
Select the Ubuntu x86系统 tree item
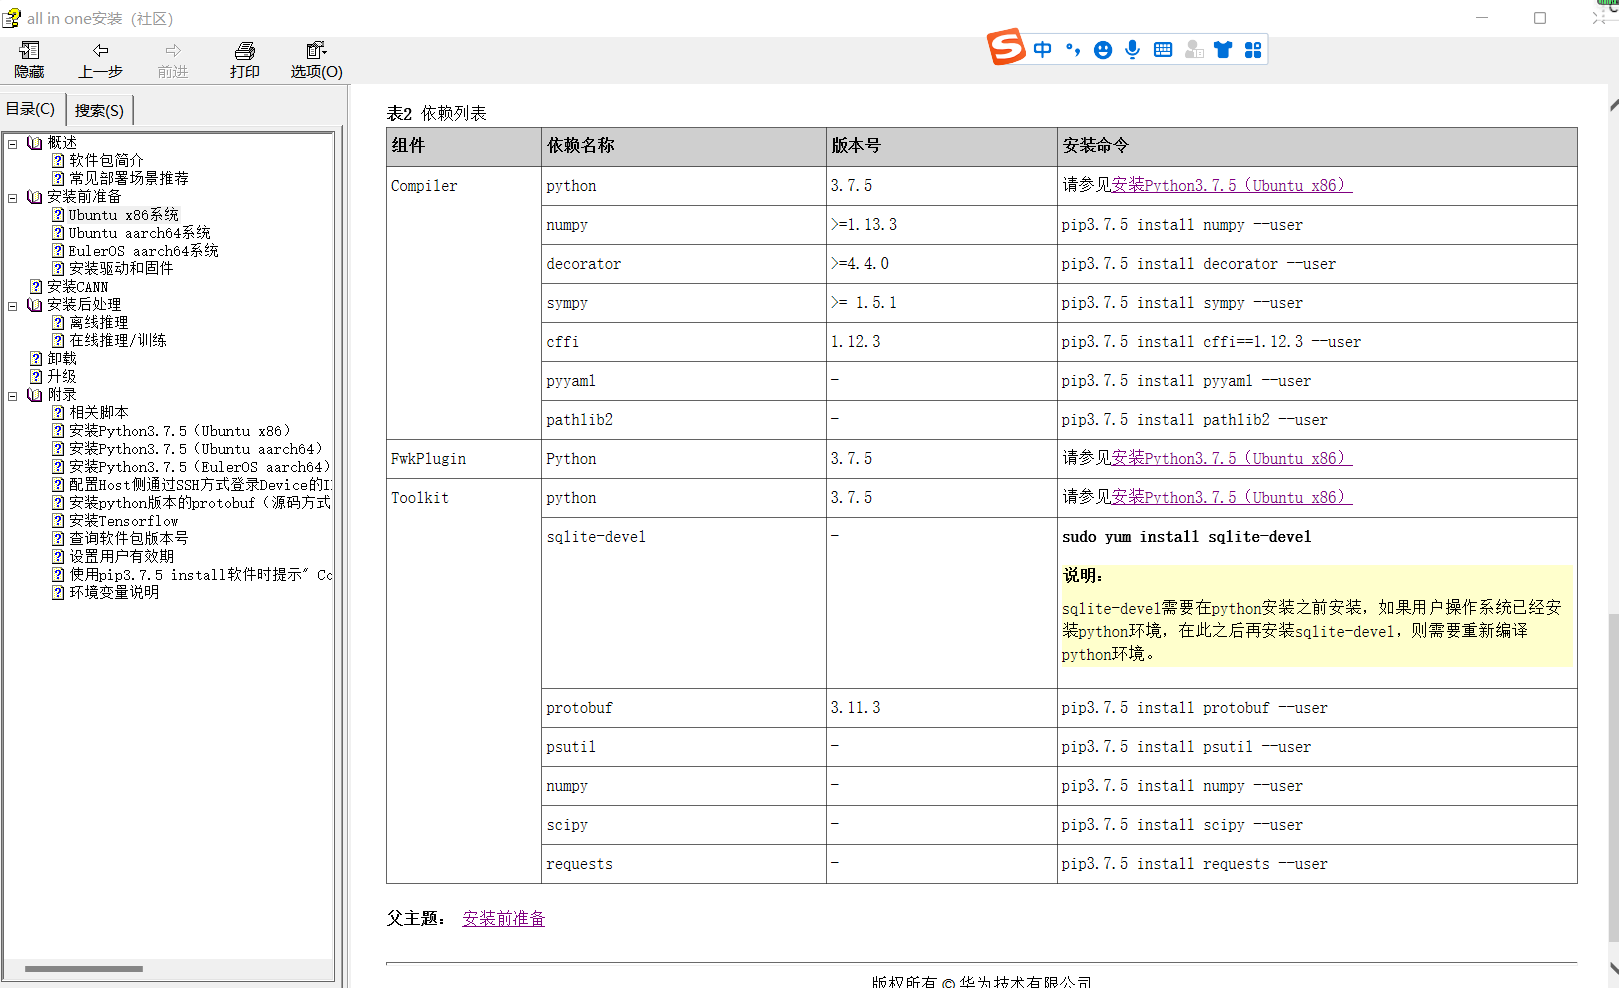[x=124, y=214]
